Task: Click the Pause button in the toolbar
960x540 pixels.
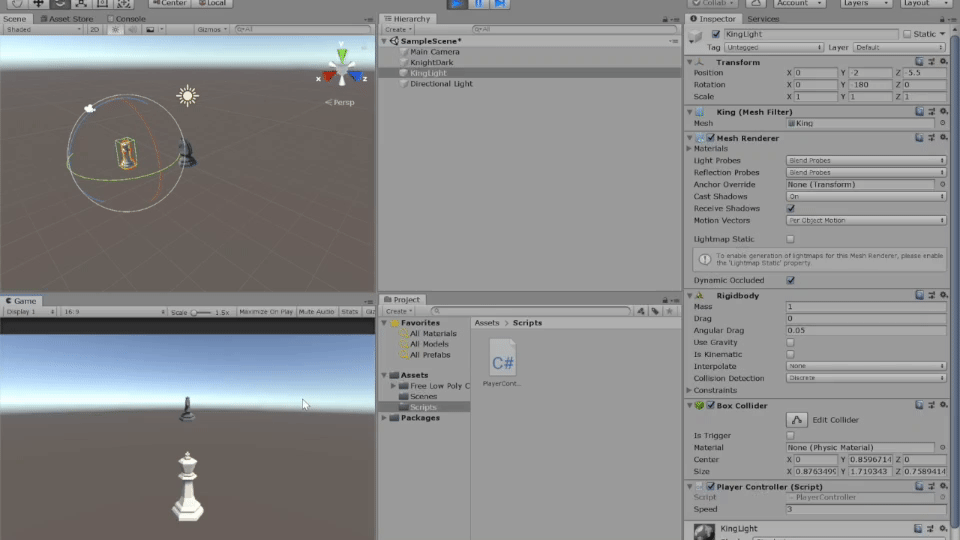Action: tap(478, 4)
